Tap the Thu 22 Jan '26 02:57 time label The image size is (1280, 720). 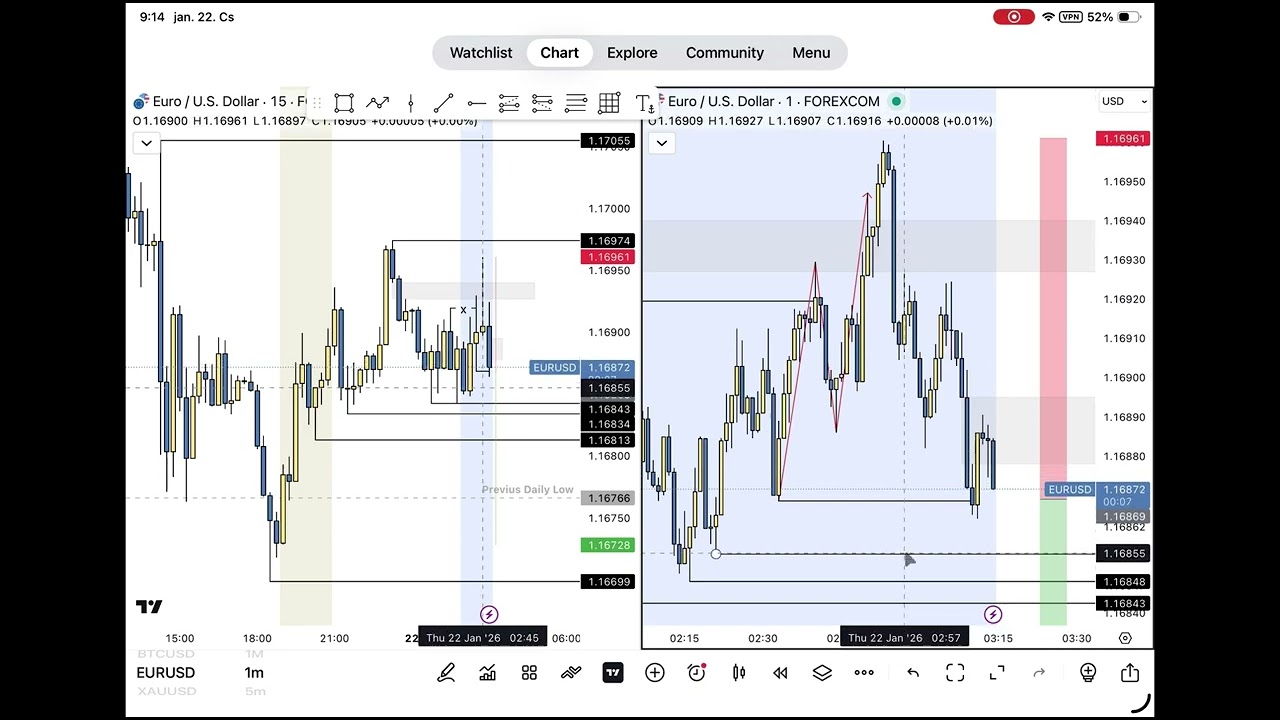pyautogui.click(x=904, y=638)
